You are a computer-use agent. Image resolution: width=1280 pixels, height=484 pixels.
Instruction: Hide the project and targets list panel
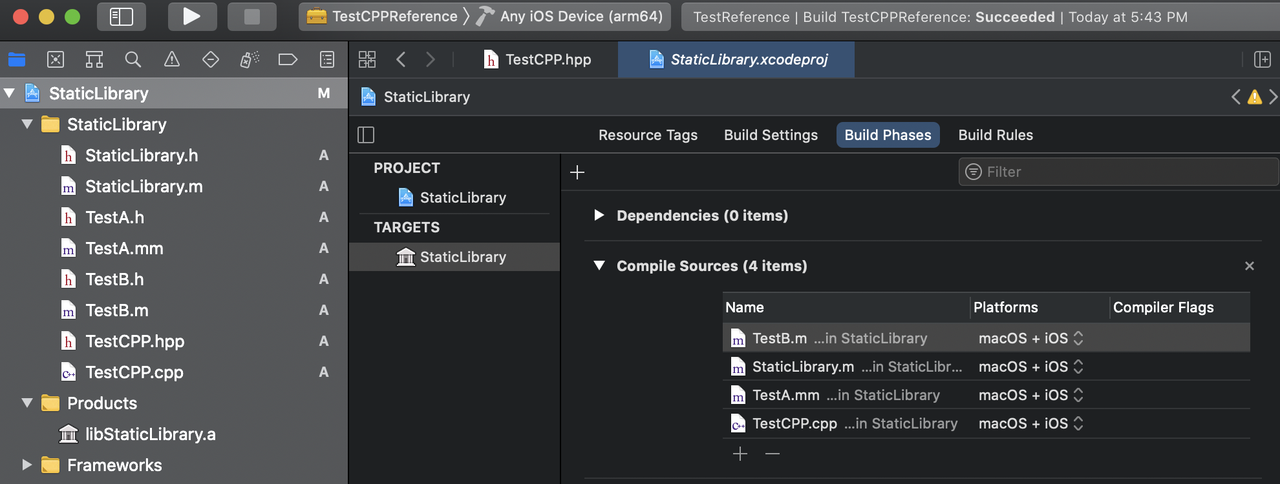pos(366,135)
